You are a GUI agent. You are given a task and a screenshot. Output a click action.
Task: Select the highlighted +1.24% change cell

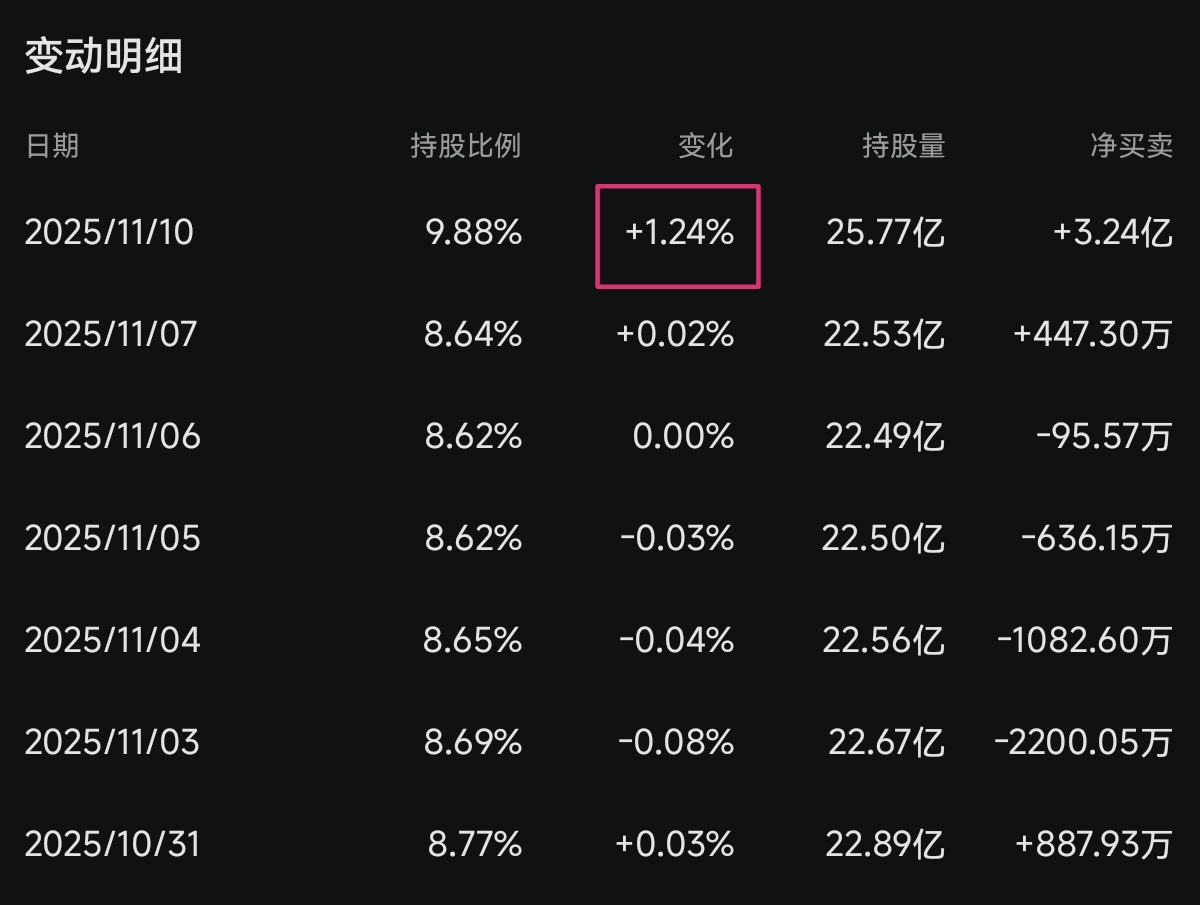click(x=679, y=234)
